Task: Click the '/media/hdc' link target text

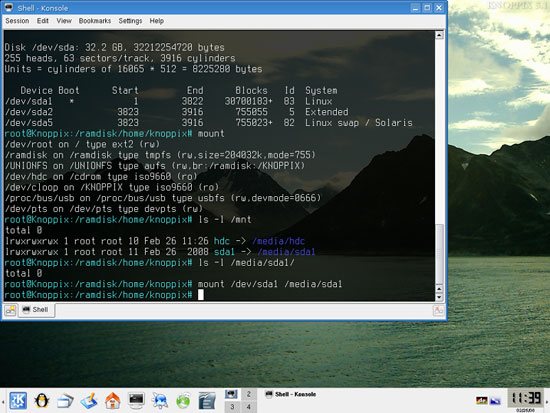Action: (279, 241)
